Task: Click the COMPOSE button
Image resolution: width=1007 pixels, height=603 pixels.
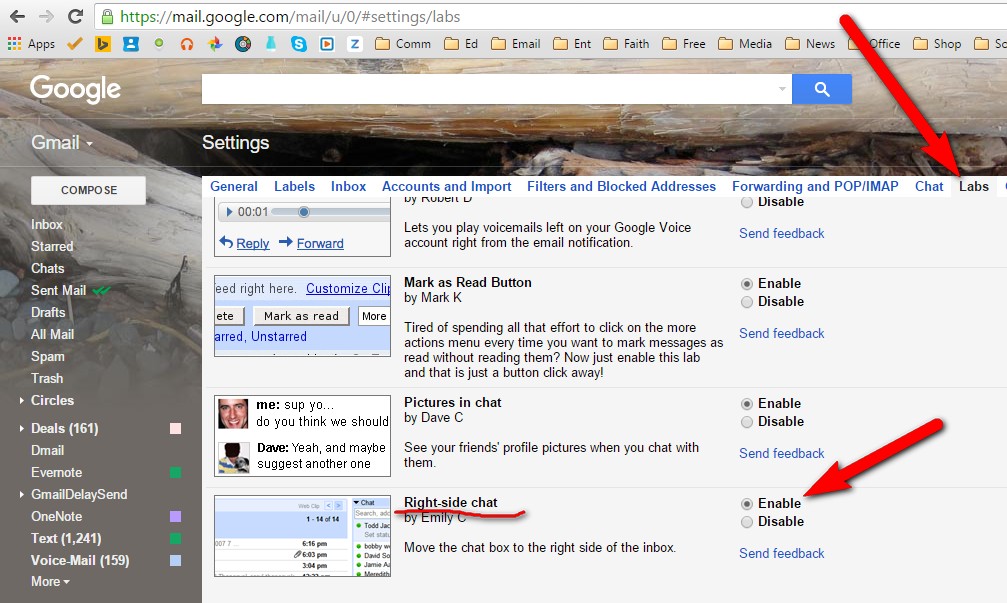Action: tap(87, 190)
